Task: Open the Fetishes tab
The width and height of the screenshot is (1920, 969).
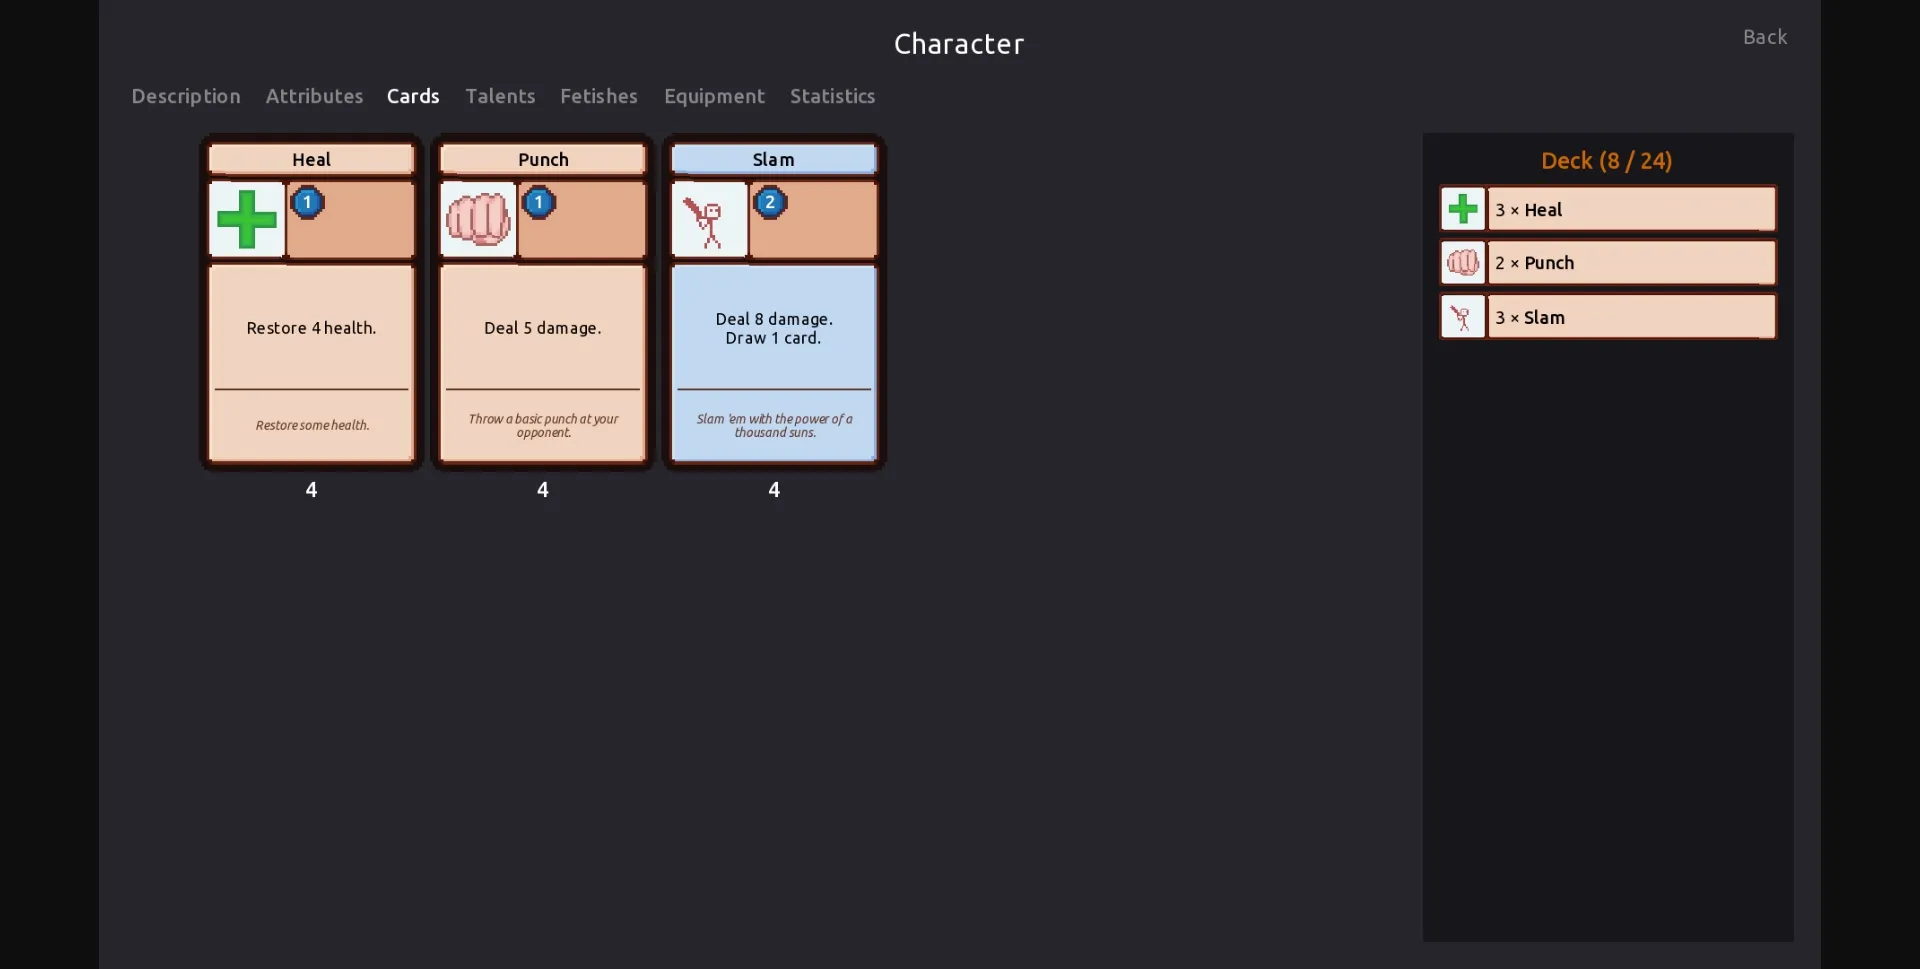Action: [598, 96]
